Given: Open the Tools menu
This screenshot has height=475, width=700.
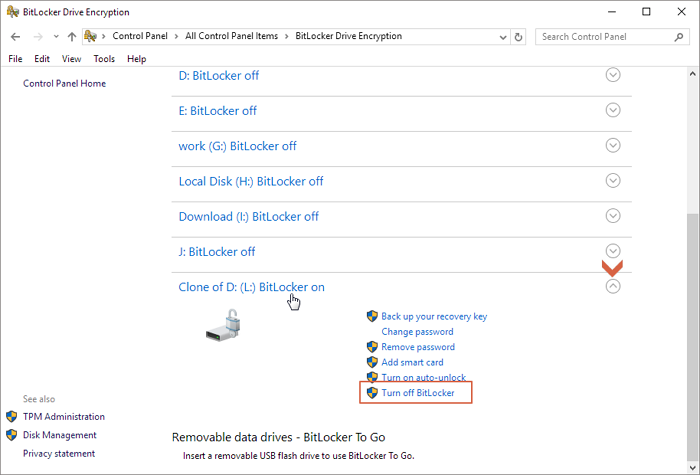Looking at the screenshot, I should pyautogui.click(x=104, y=59).
